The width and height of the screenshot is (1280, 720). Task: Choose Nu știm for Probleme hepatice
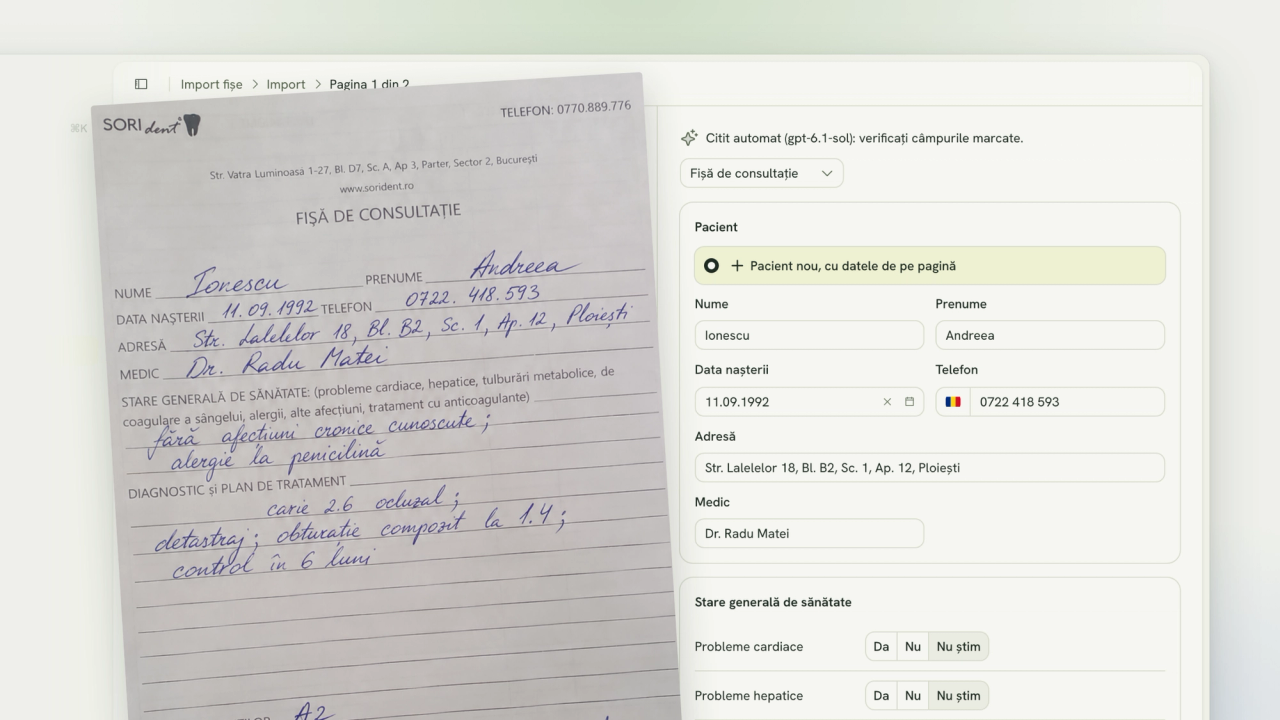click(x=958, y=696)
